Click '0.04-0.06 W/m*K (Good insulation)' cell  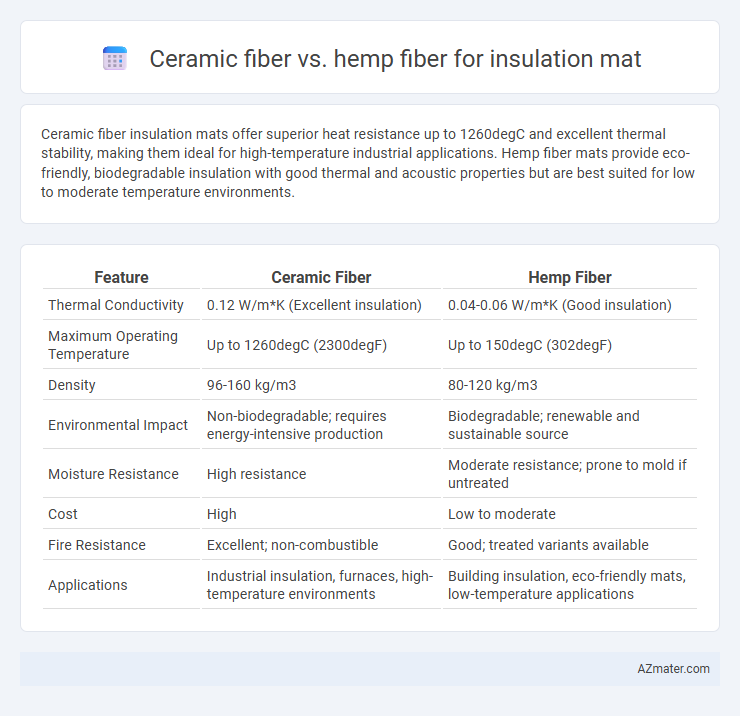pyautogui.click(x=559, y=305)
